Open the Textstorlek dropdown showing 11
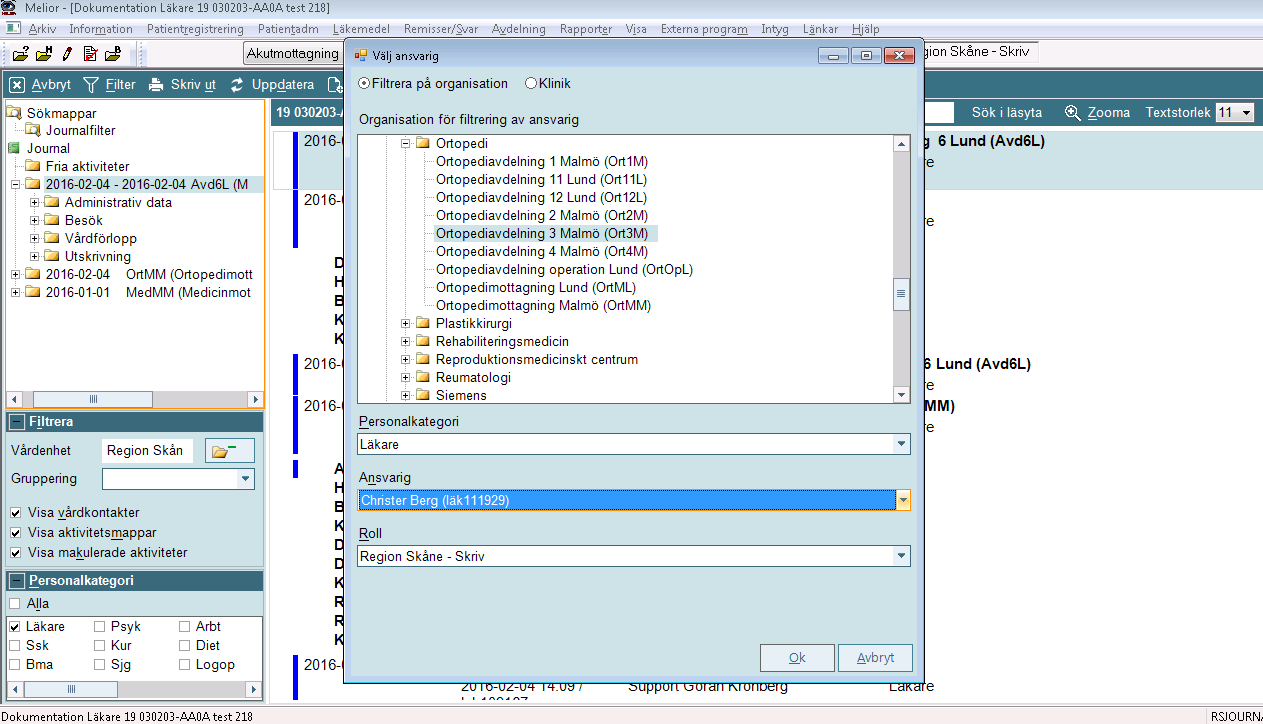1263x724 pixels. coord(1235,113)
